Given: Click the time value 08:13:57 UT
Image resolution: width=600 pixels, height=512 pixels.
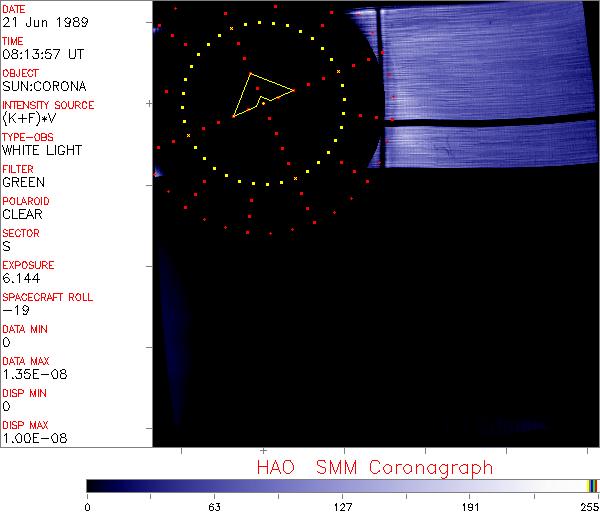Looking at the screenshot, I should pyautogui.click(x=41, y=55).
